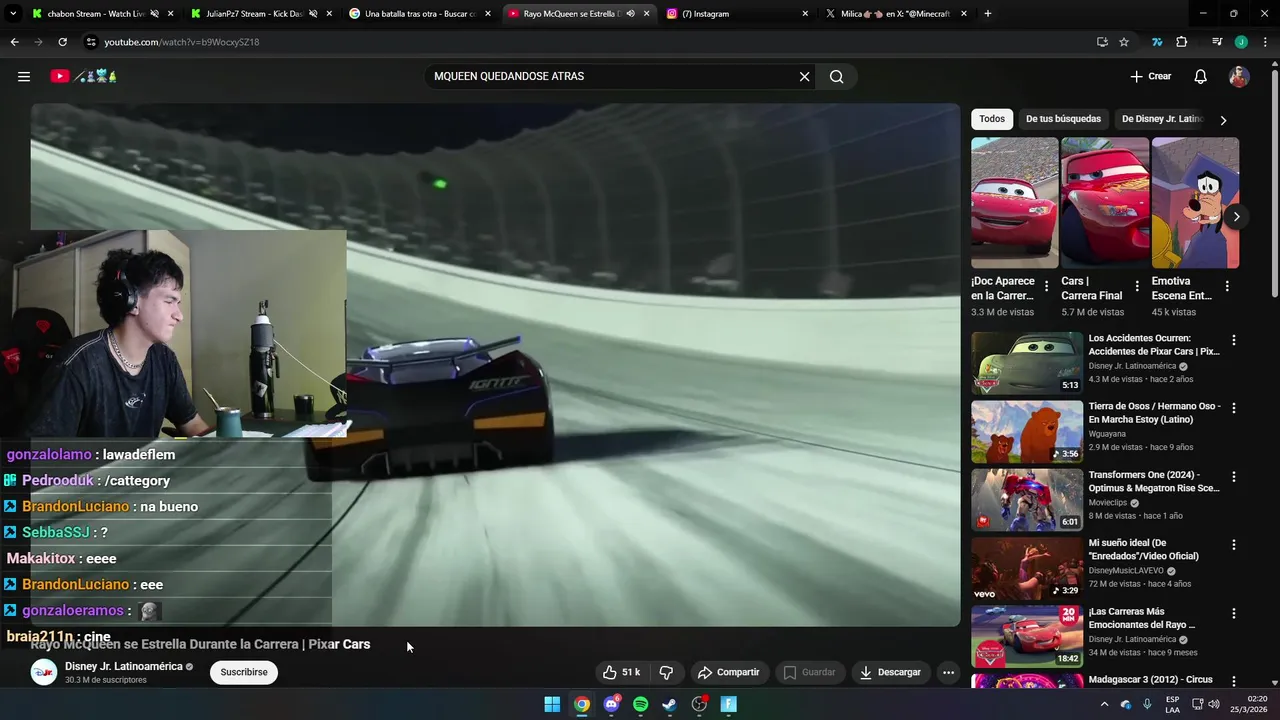Open options for Emotiva Escena short
This screenshot has height=720, width=1280.
[x=1227, y=286]
